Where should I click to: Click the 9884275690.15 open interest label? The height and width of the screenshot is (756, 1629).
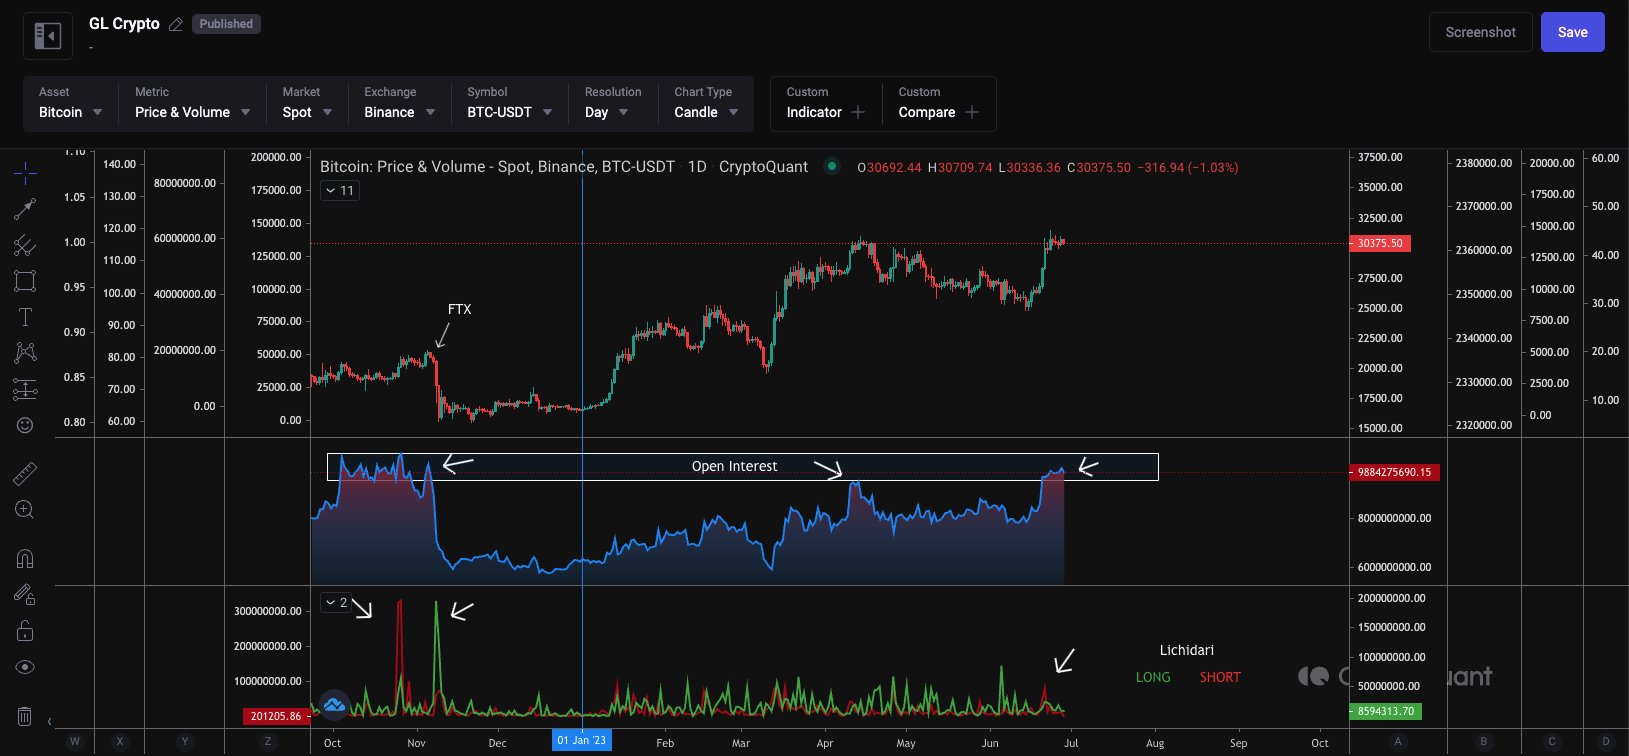[x=1394, y=472]
